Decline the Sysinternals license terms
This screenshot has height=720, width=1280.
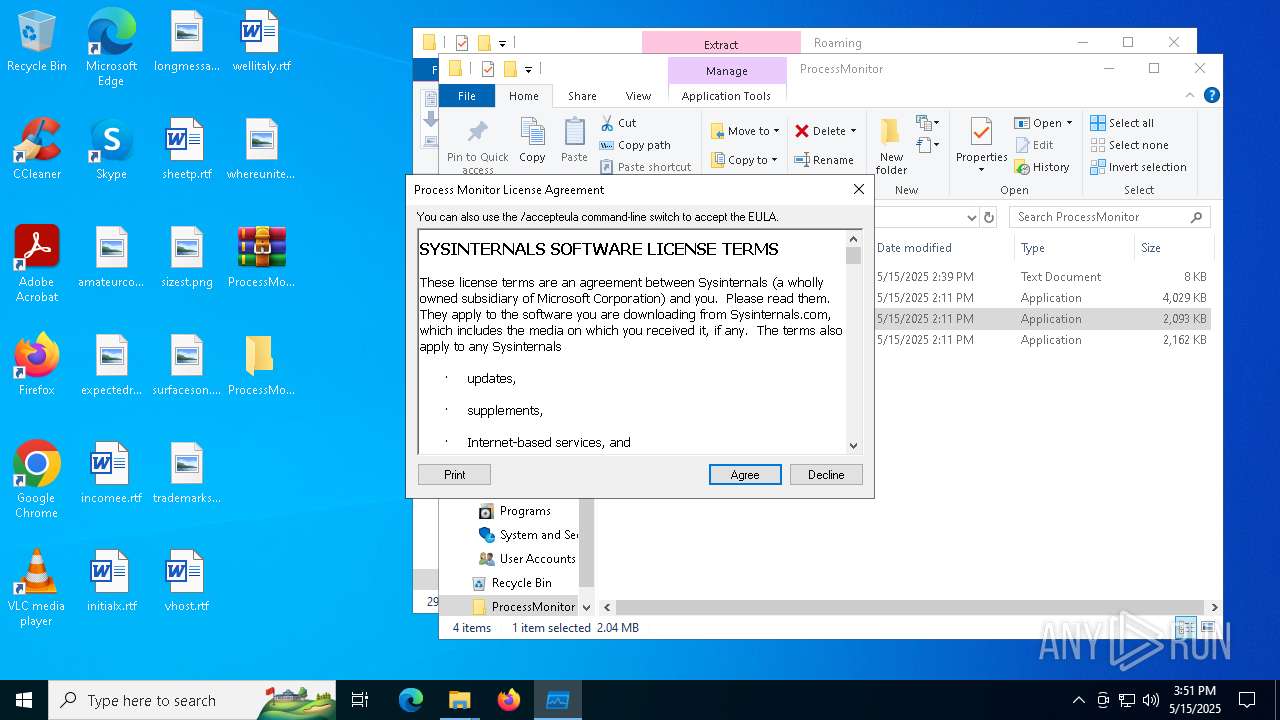[826, 474]
